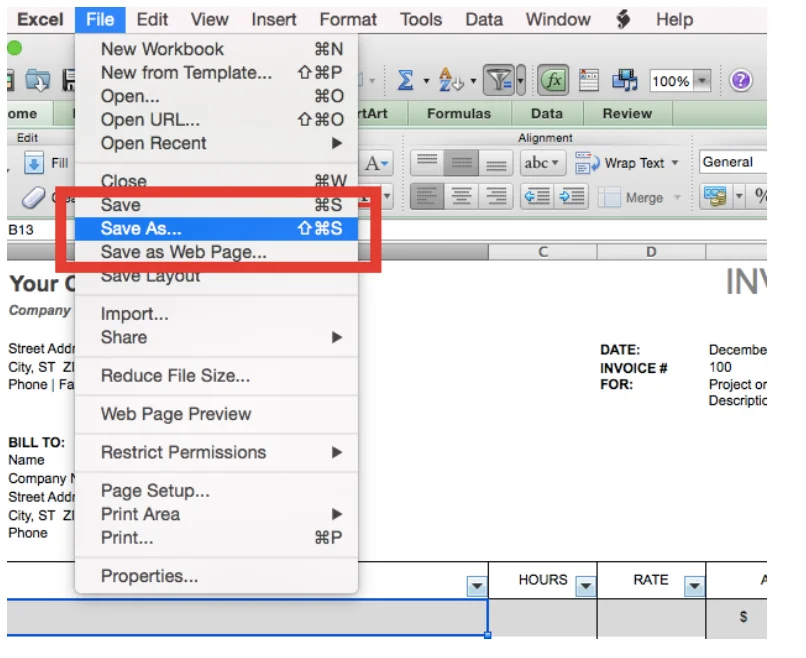806x658 pixels.
Task: Open the Media Browser icon
Action: click(x=625, y=81)
